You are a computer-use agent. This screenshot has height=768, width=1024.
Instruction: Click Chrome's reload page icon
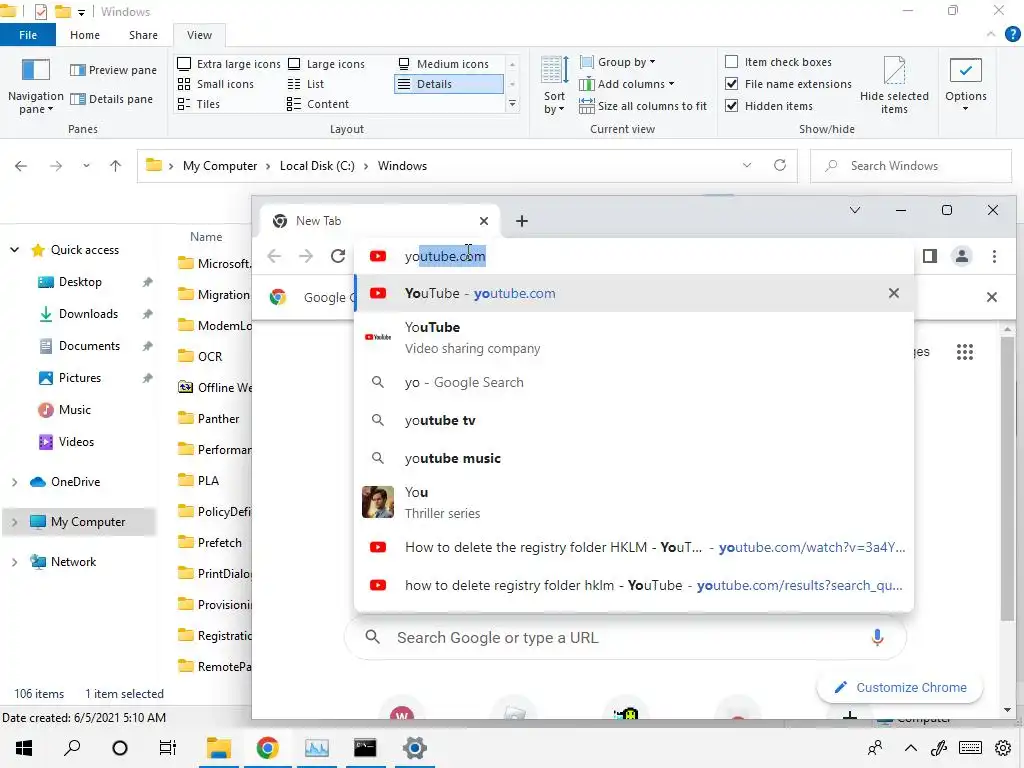(338, 256)
